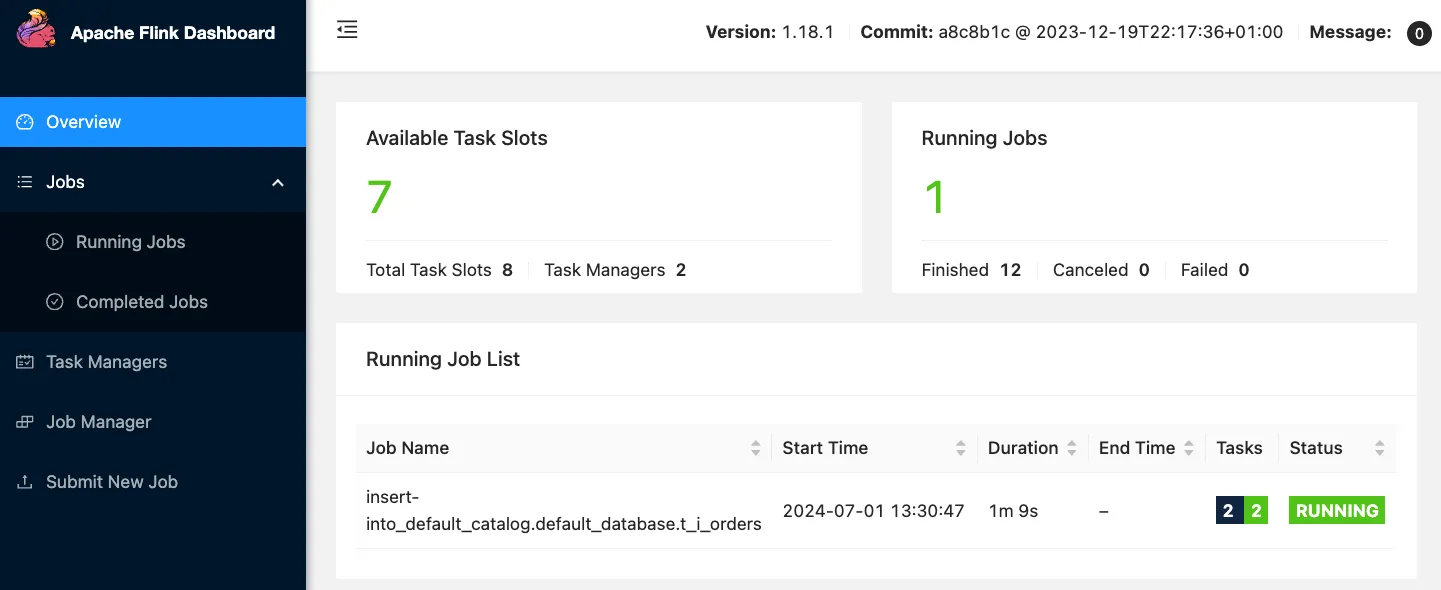Click the Overview dashboard icon
This screenshot has height=590, width=1441.
[25, 122]
